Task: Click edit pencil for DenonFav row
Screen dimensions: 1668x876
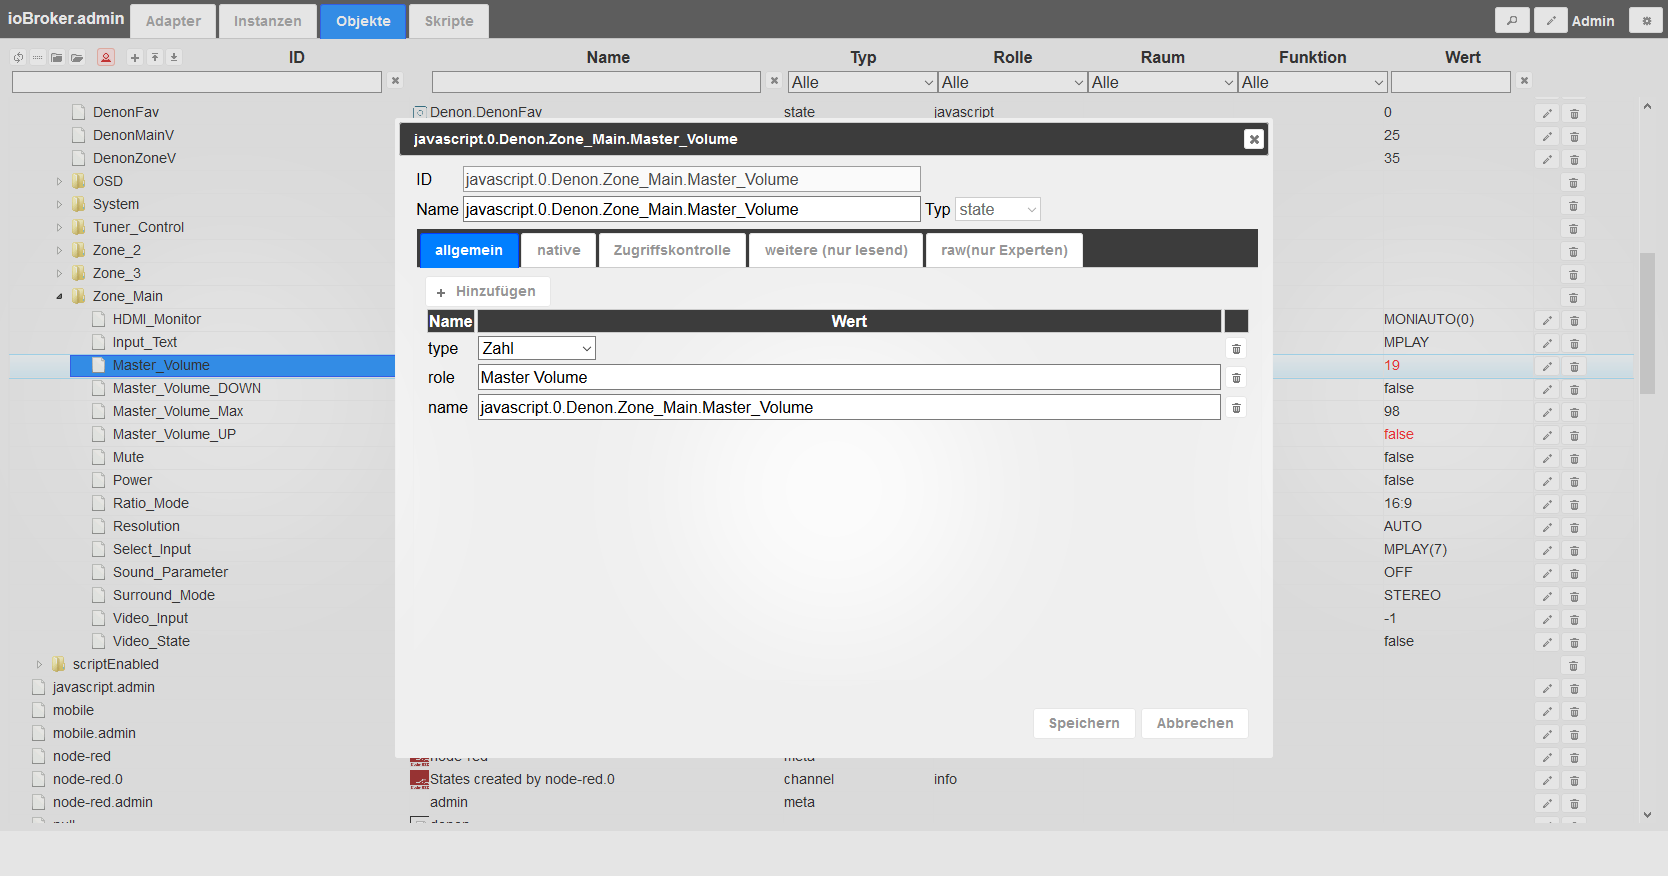Action: pos(1547,114)
